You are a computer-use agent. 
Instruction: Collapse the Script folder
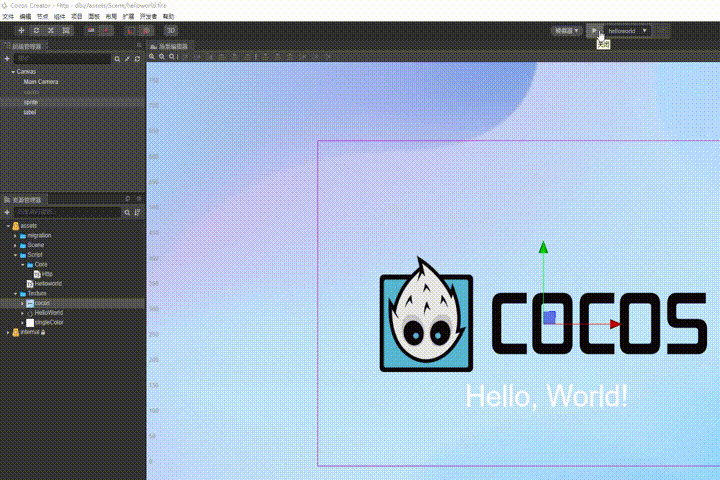[16, 255]
